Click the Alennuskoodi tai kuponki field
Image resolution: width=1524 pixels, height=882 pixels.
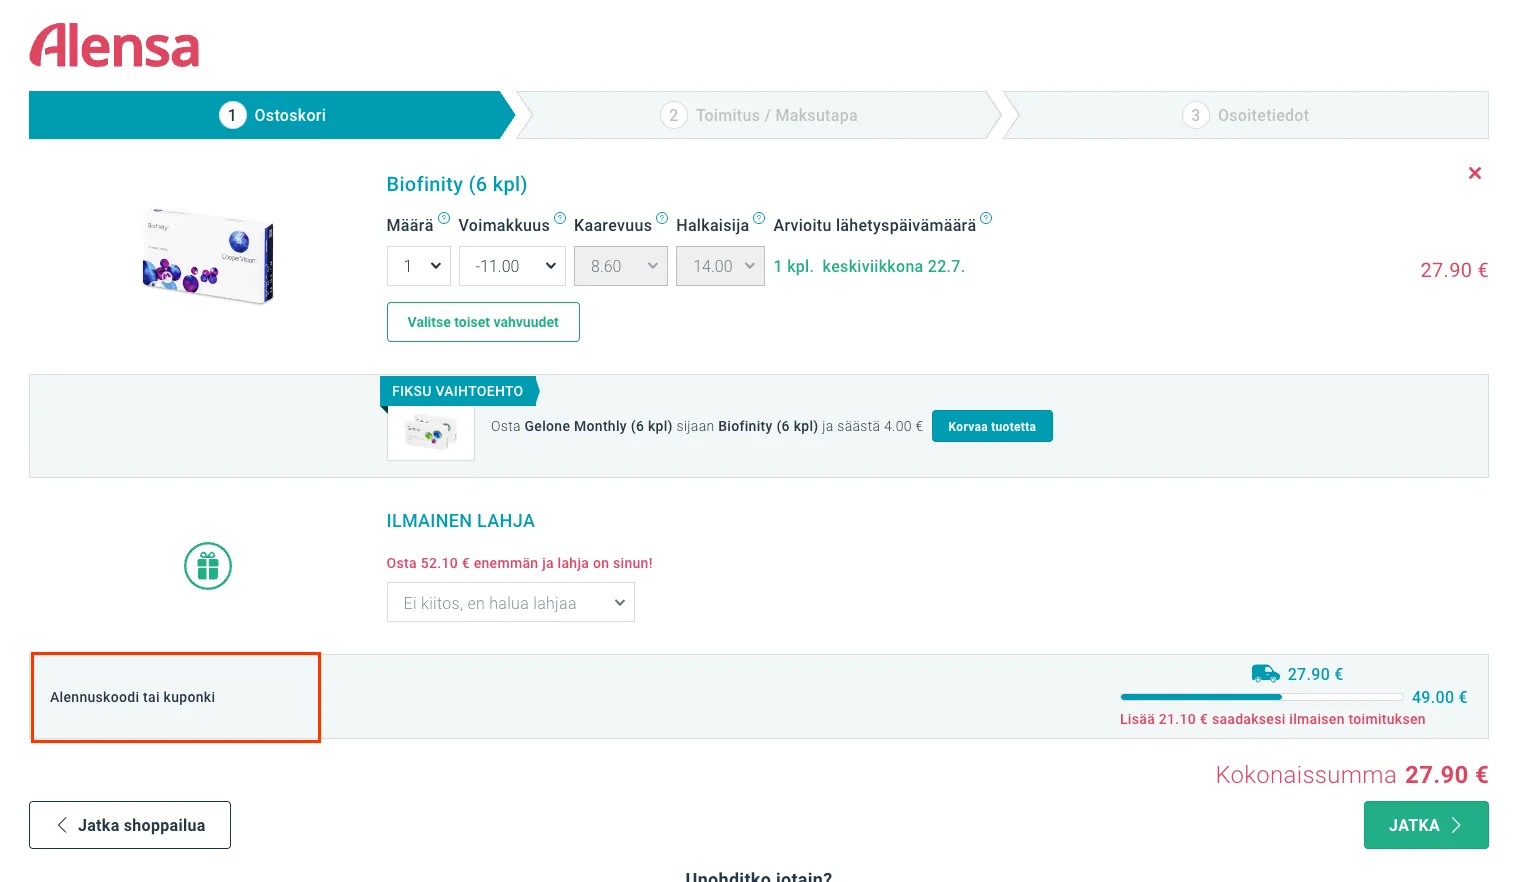[176, 697]
